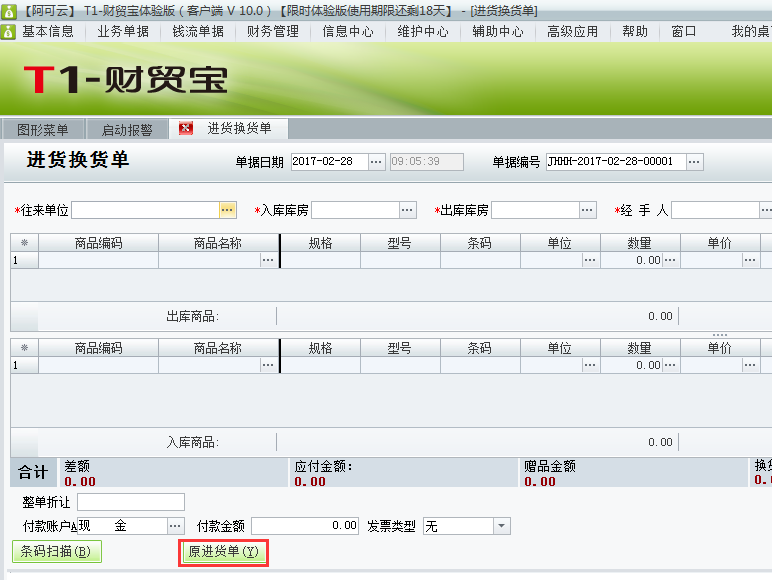Focus the 经手人 input field
This screenshot has height=580, width=772.
click(x=715, y=210)
